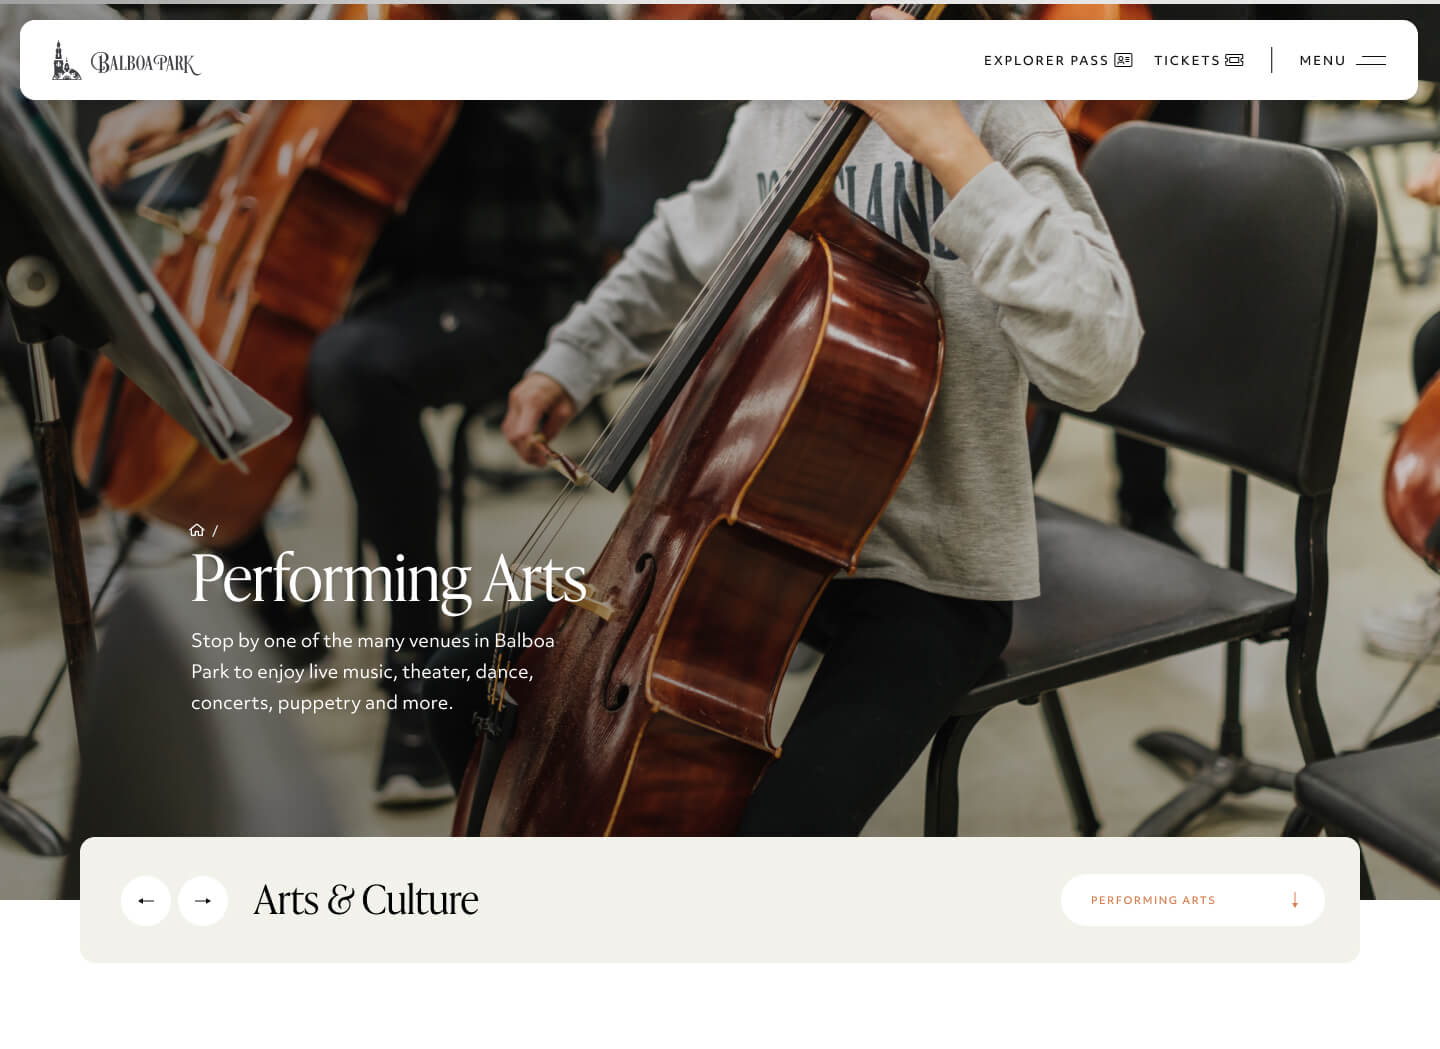Click the next right-arrow button
1440x1049 pixels.
click(x=203, y=900)
